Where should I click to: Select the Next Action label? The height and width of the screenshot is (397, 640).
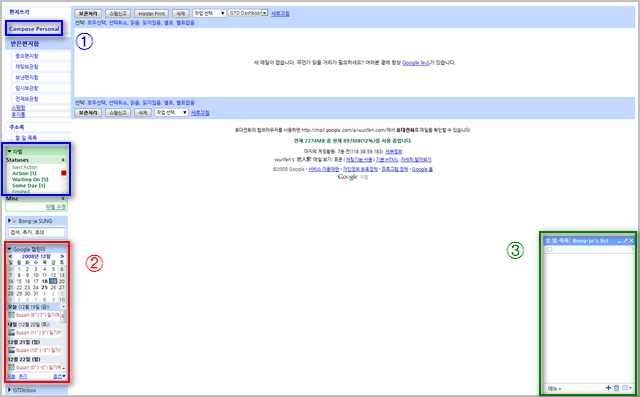pyautogui.click(x=24, y=167)
